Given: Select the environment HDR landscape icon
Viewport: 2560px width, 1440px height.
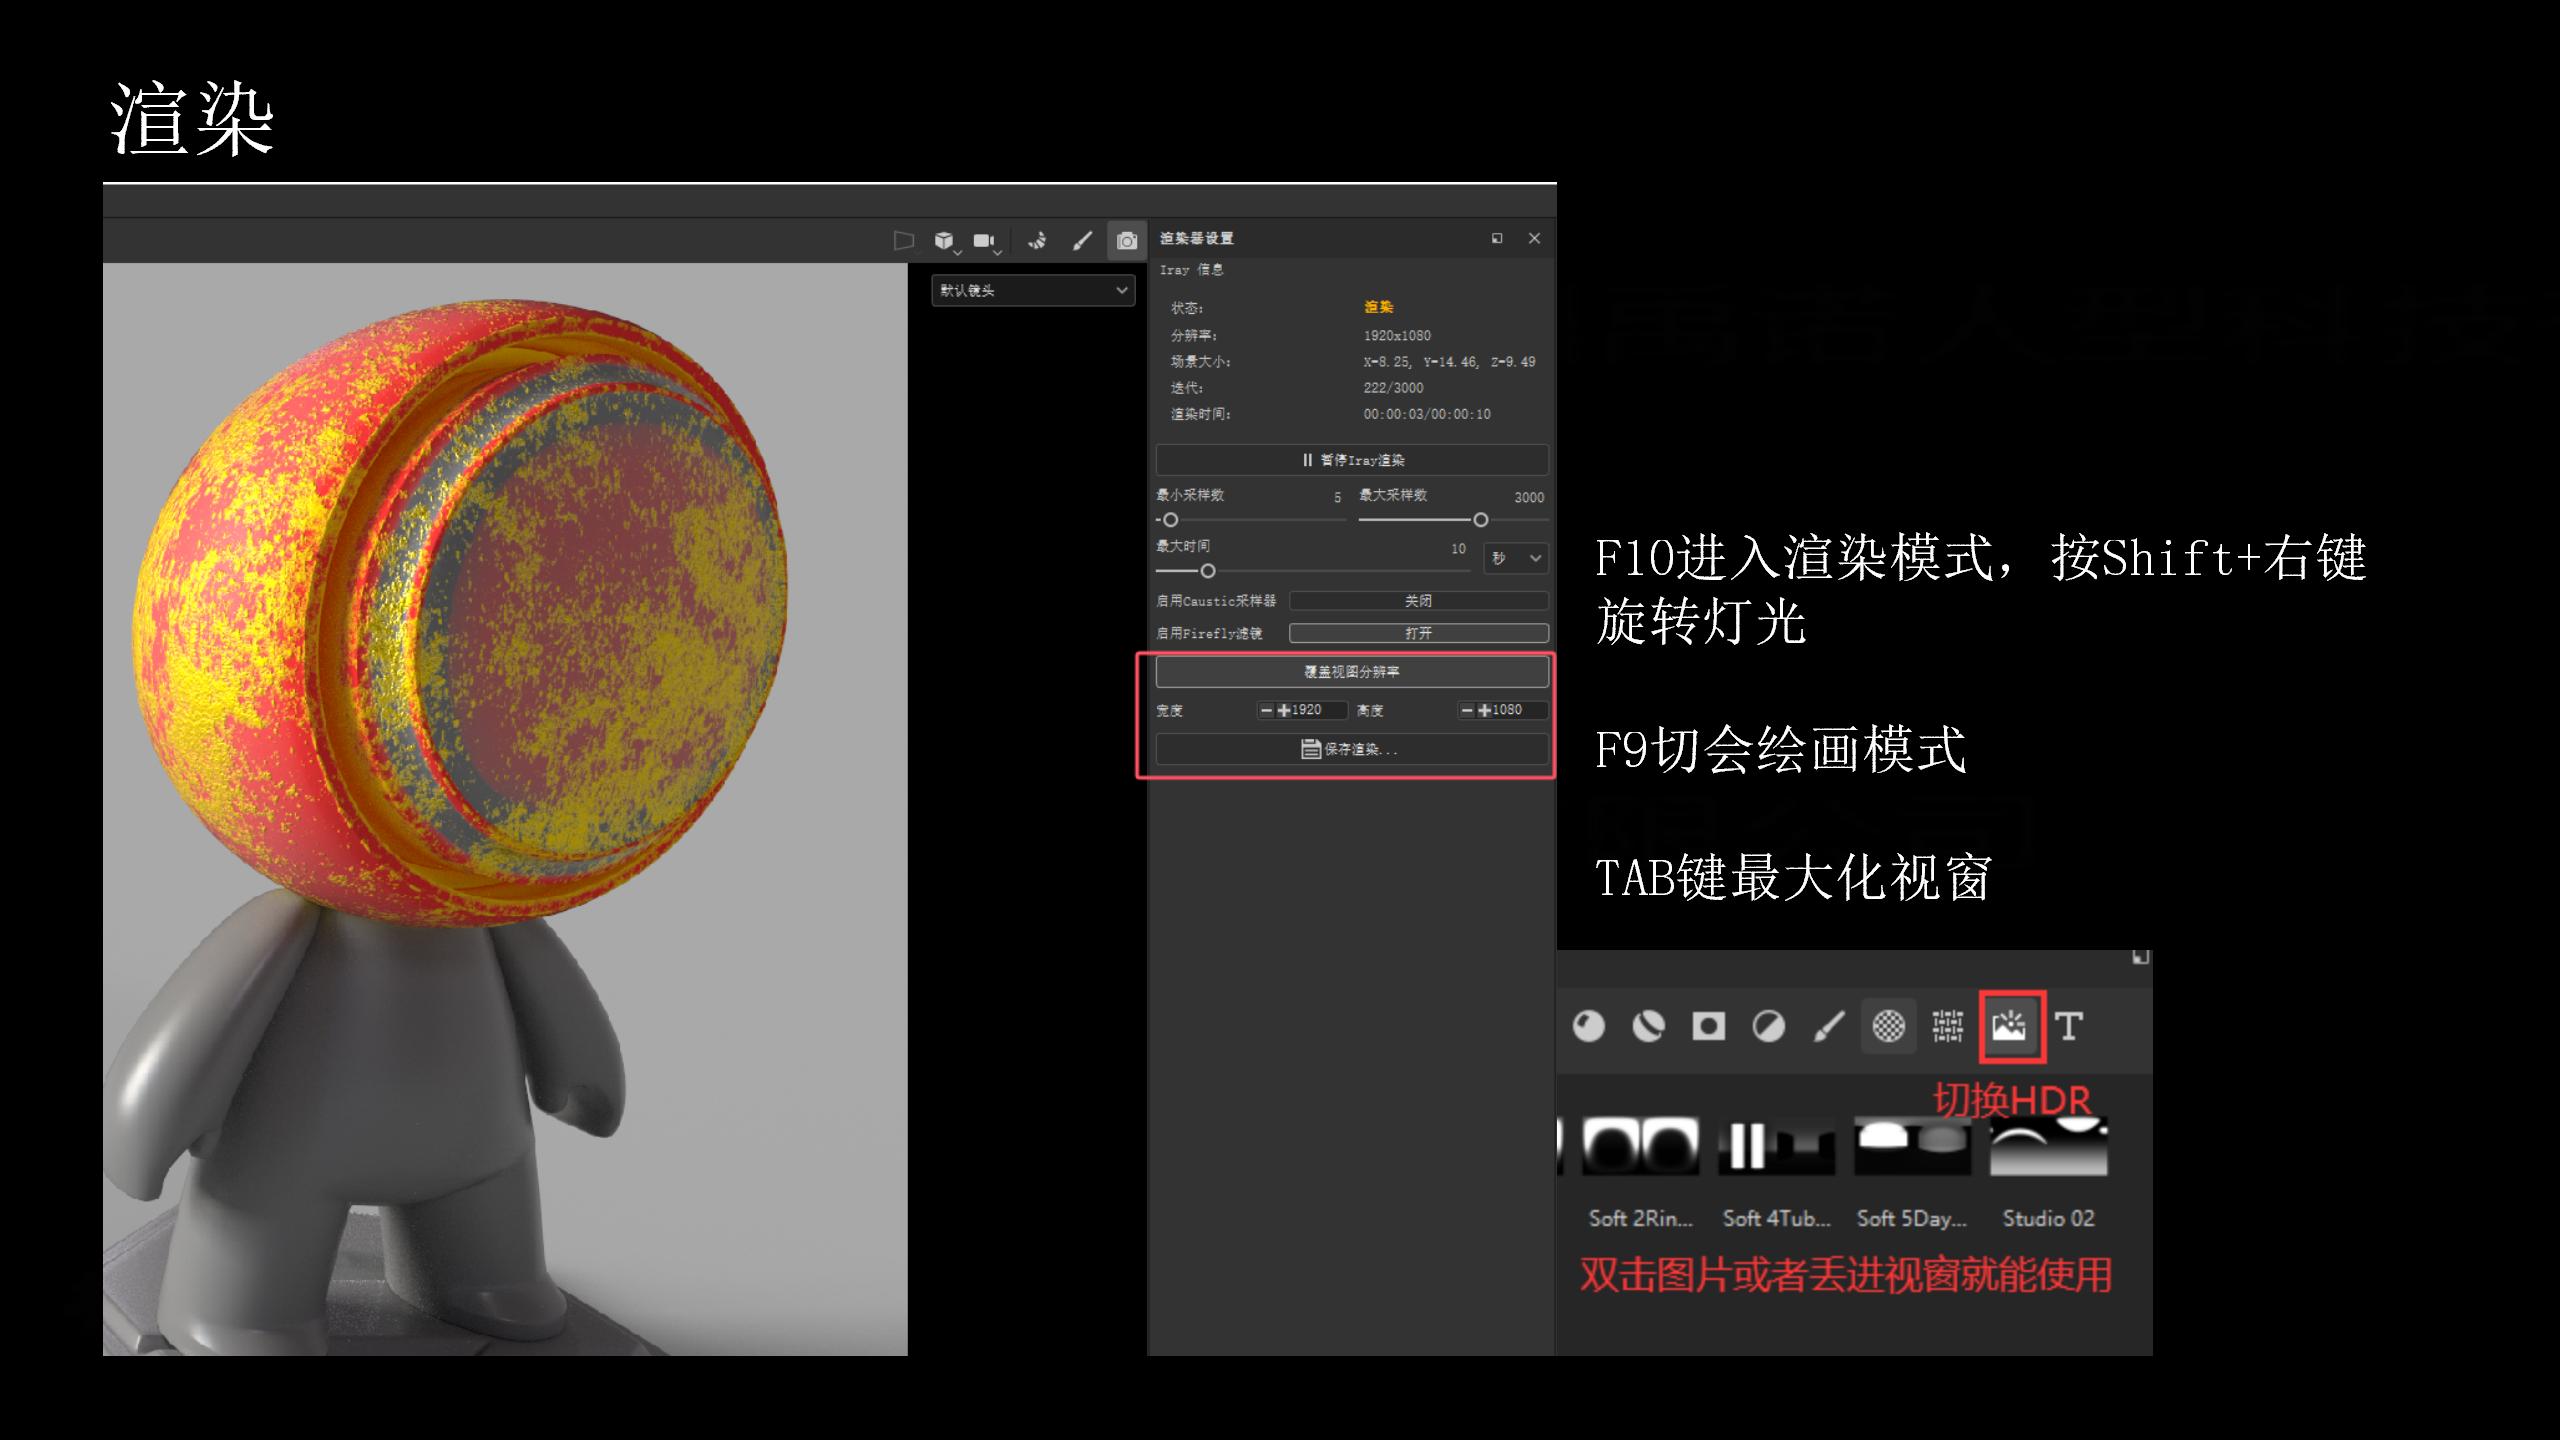Looking at the screenshot, I should click(2009, 1027).
